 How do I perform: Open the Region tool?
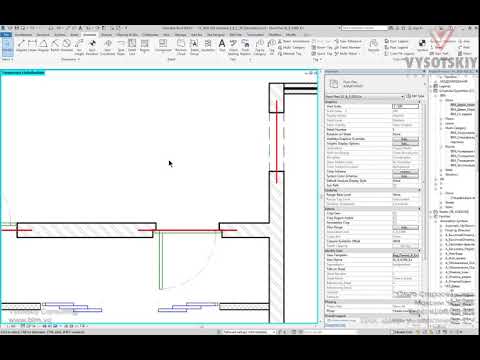[x=144, y=46]
